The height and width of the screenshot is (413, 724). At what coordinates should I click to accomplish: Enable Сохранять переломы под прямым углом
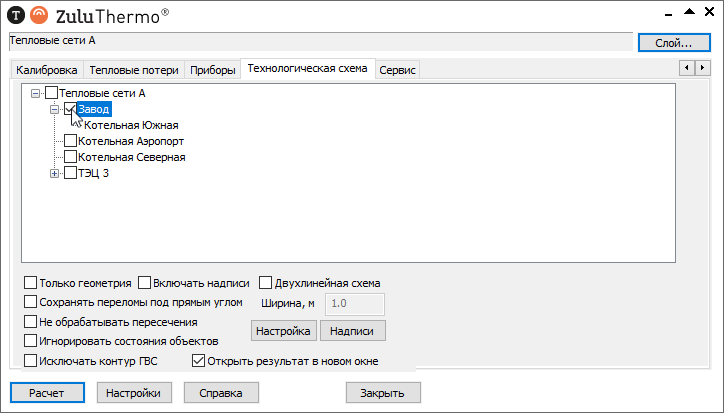click(x=30, y=302)
